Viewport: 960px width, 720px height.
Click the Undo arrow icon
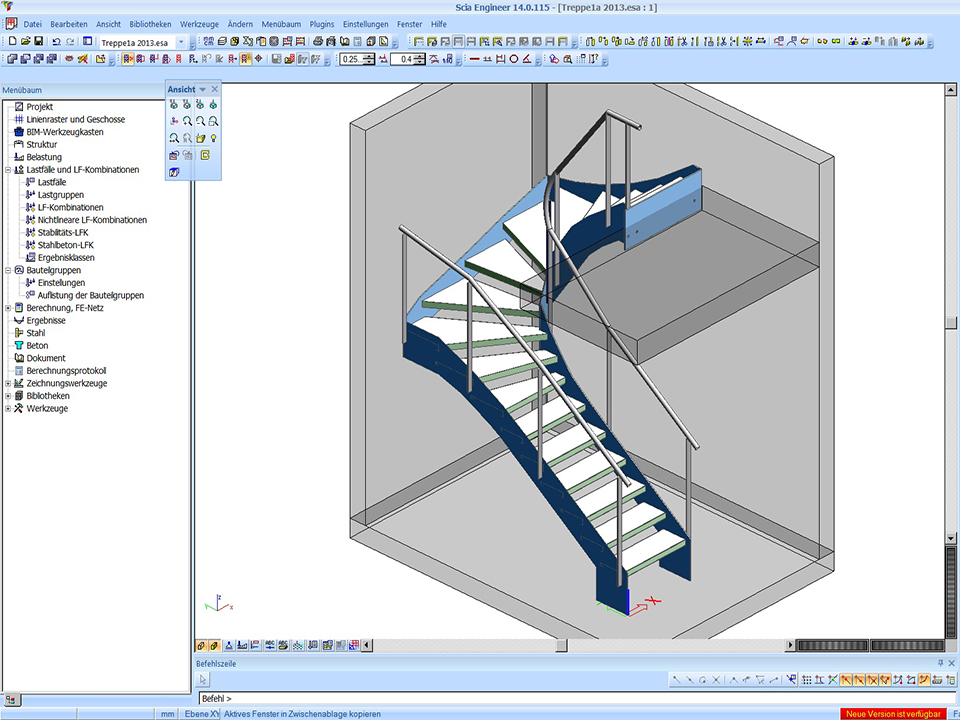56,42
